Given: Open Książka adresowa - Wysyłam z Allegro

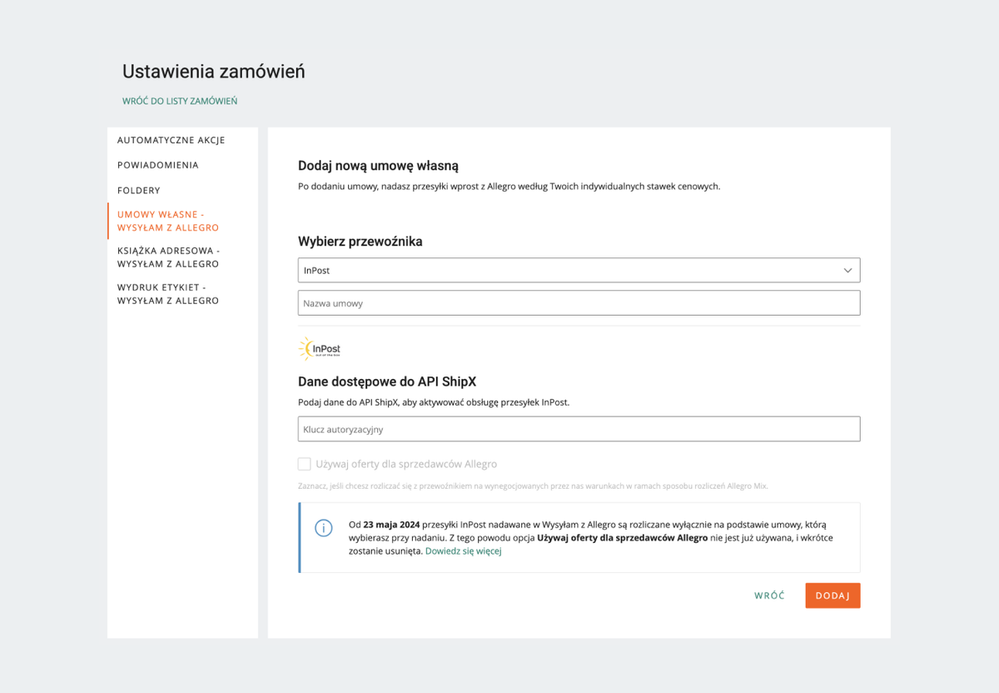Looking at the screenshot, I should point(168,257).
